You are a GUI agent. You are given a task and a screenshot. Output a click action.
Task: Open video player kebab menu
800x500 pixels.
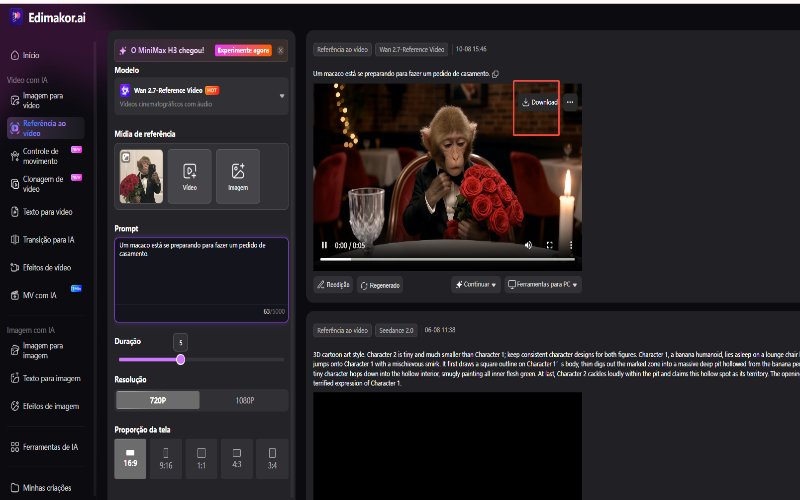click(x=571, y=245)
